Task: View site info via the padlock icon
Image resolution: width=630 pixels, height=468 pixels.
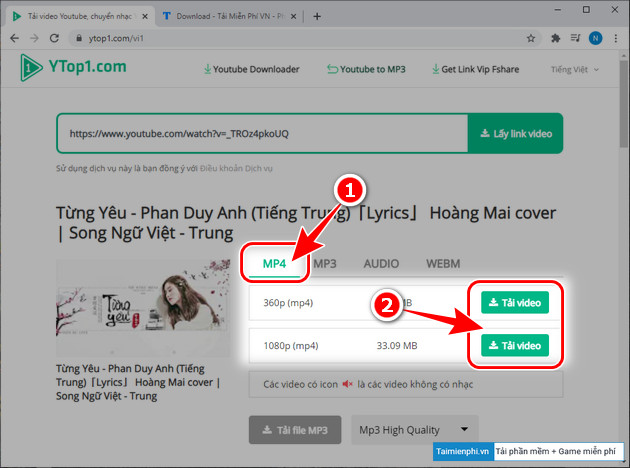Action: 79,38
